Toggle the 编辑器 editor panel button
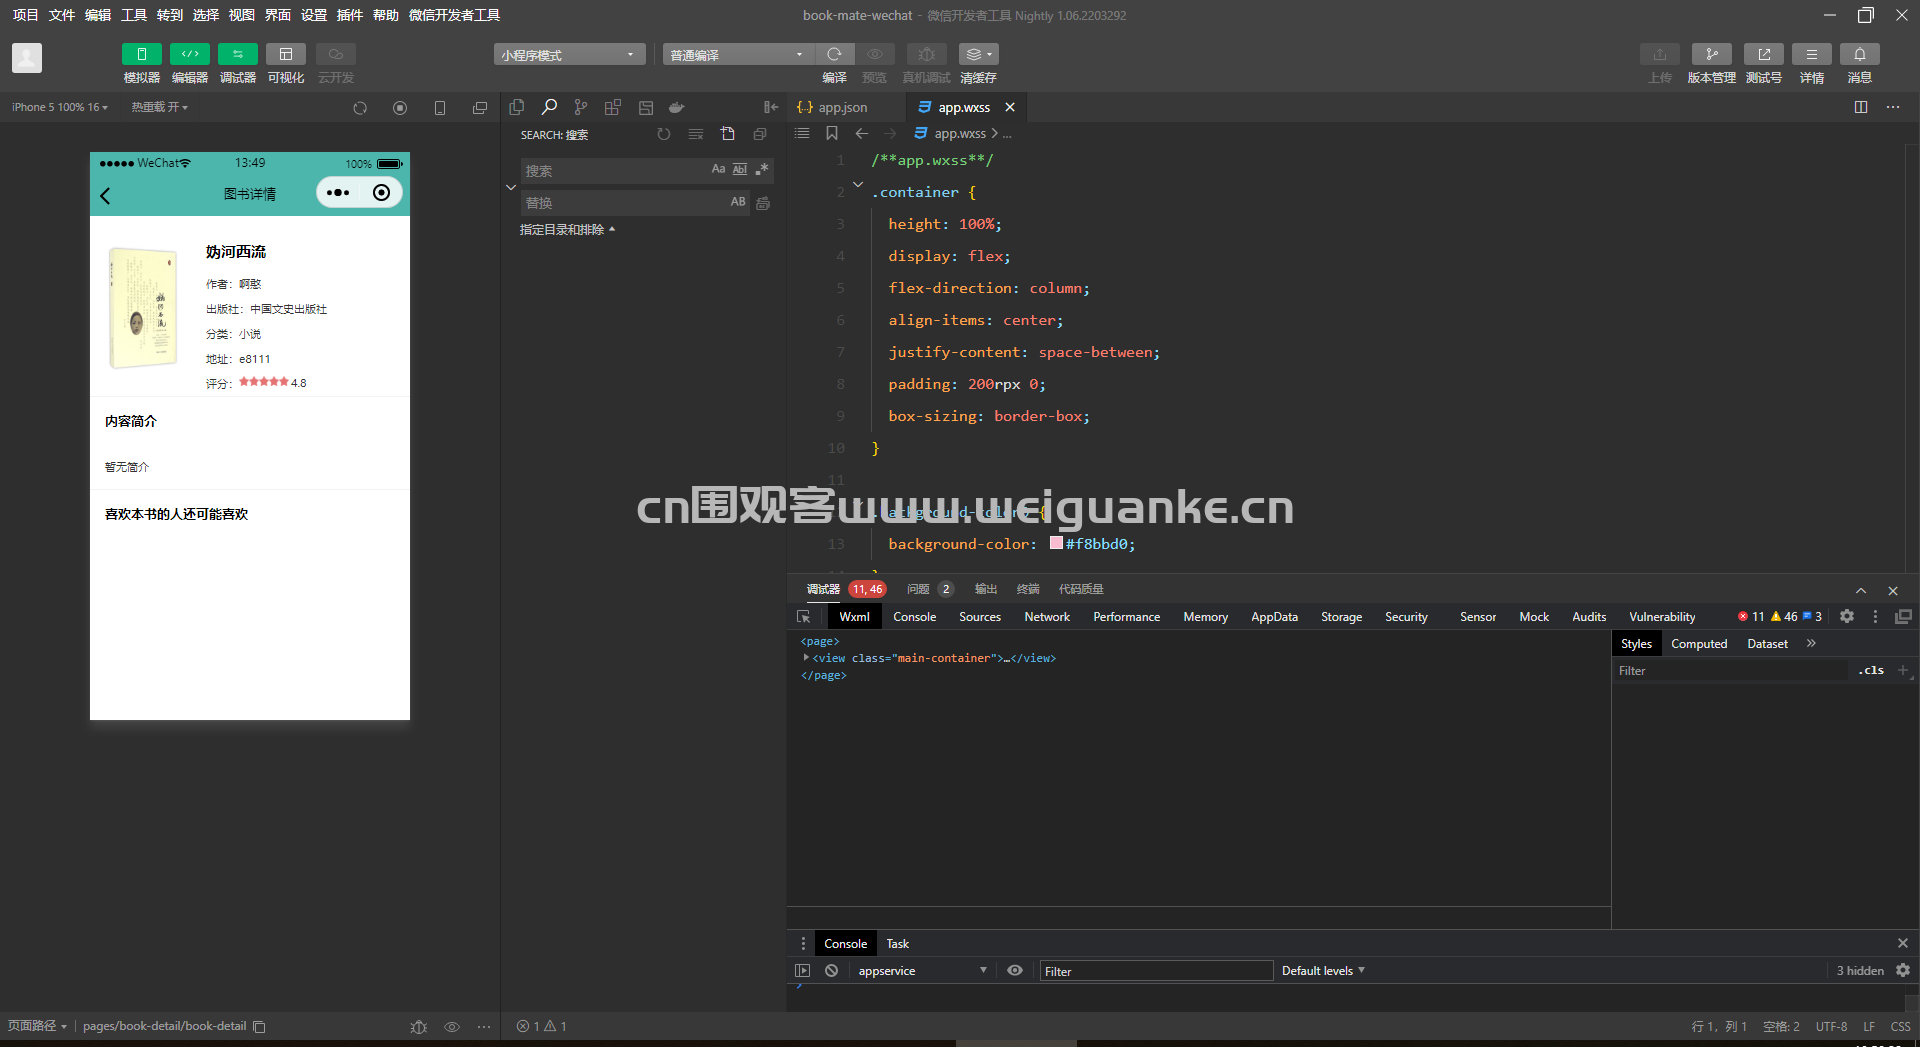1920x1047 pixels. pos(189,54)
